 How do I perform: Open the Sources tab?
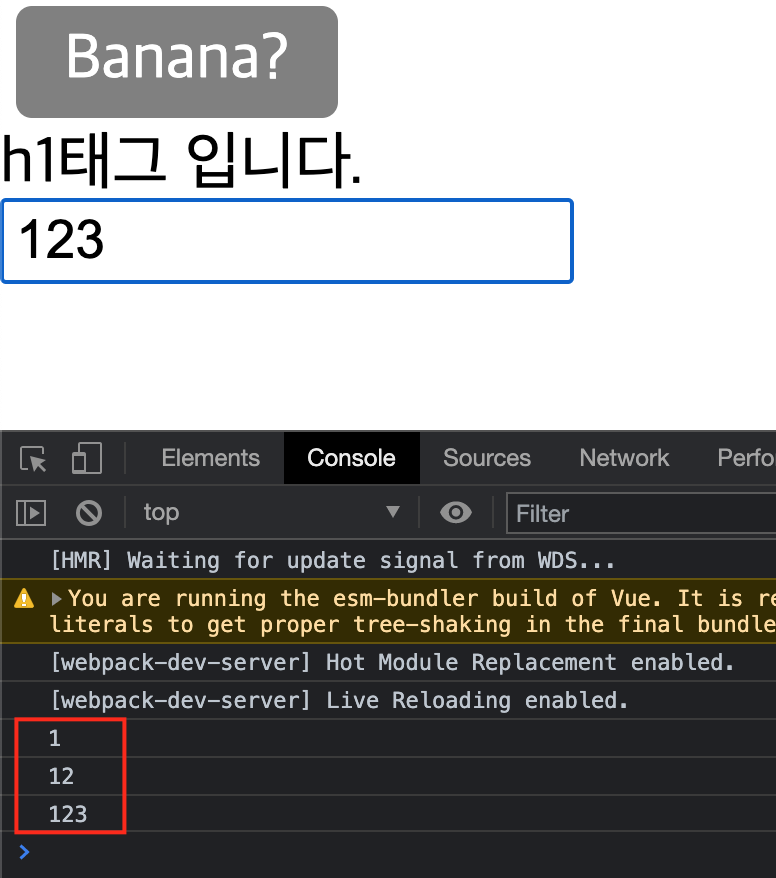click(487, 458)
